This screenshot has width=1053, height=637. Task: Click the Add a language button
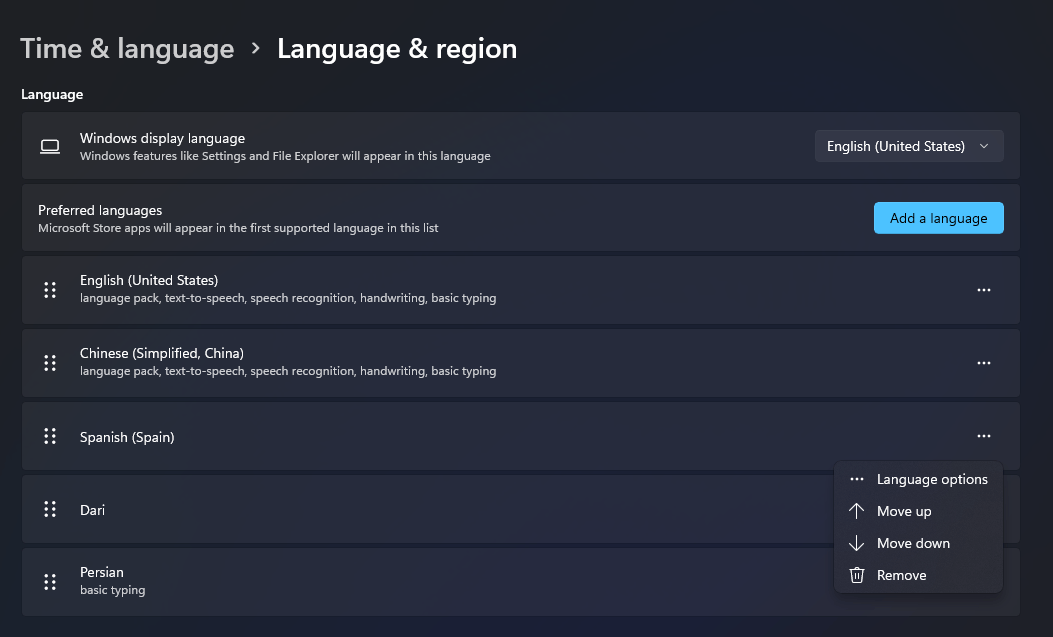point(938,218)
